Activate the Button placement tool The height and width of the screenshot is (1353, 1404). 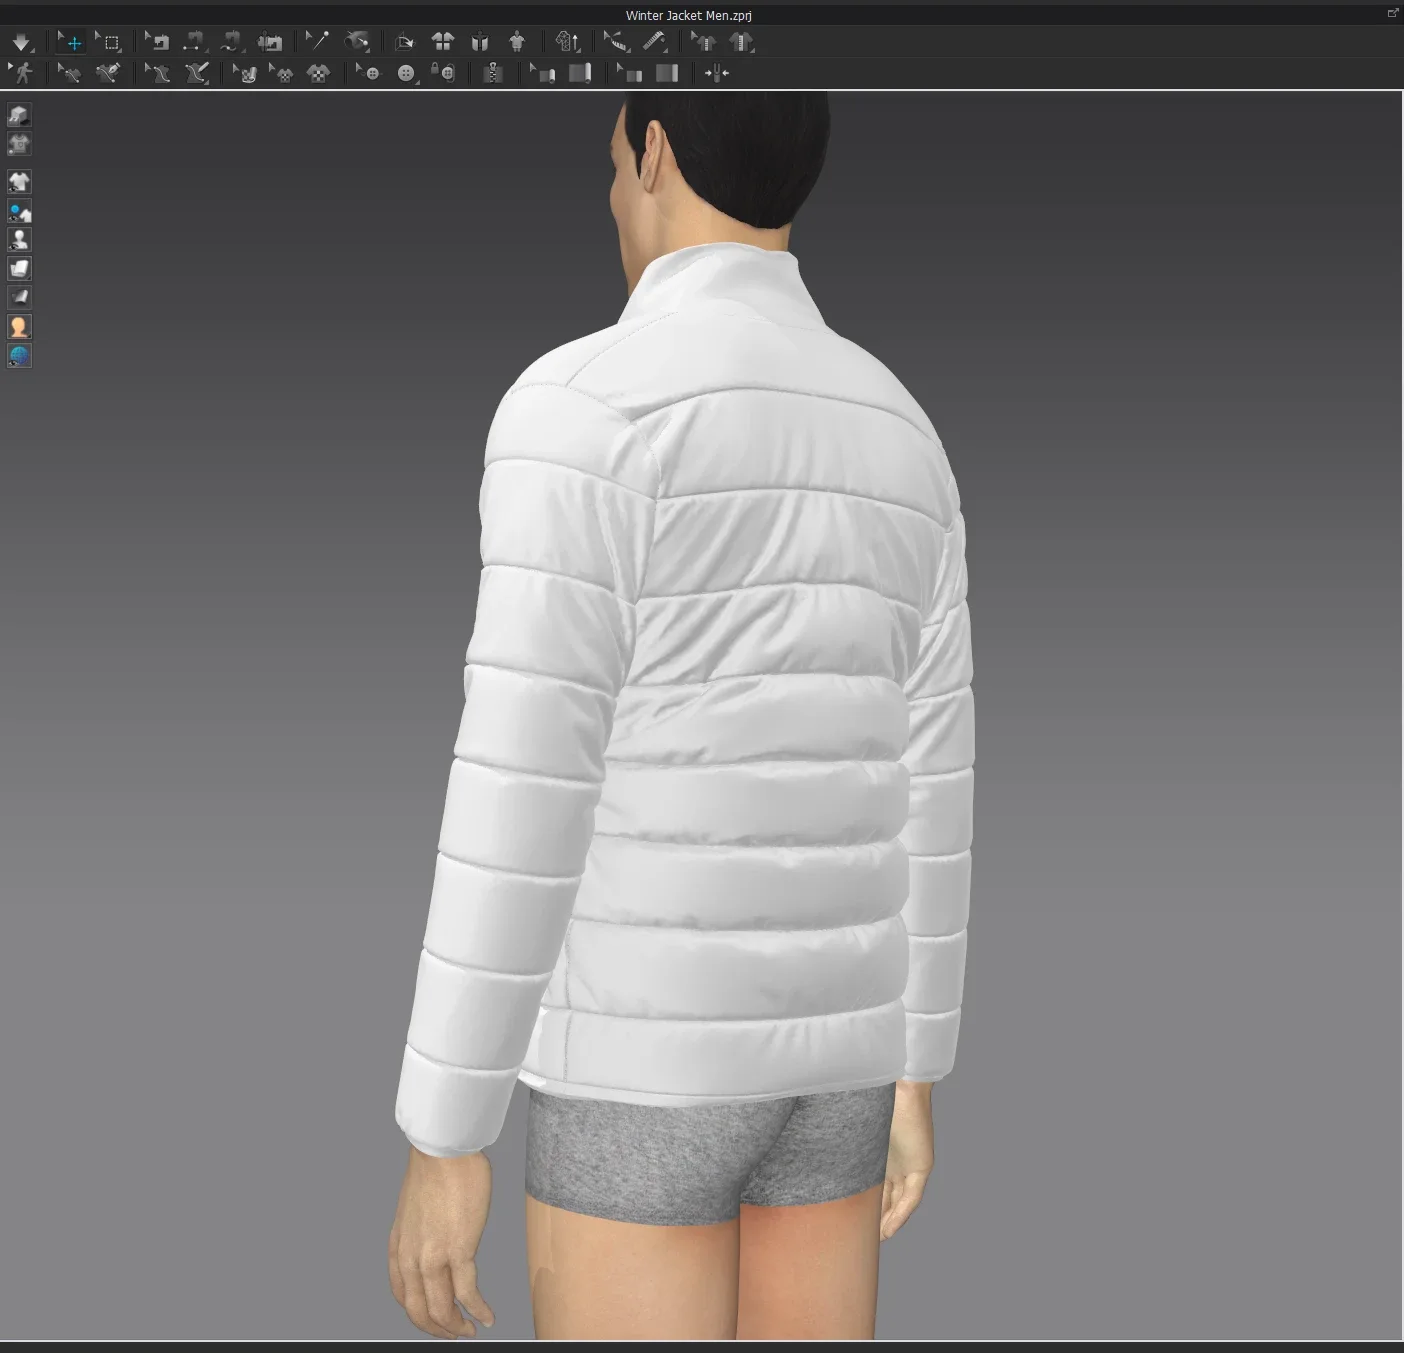coord(406,73)
